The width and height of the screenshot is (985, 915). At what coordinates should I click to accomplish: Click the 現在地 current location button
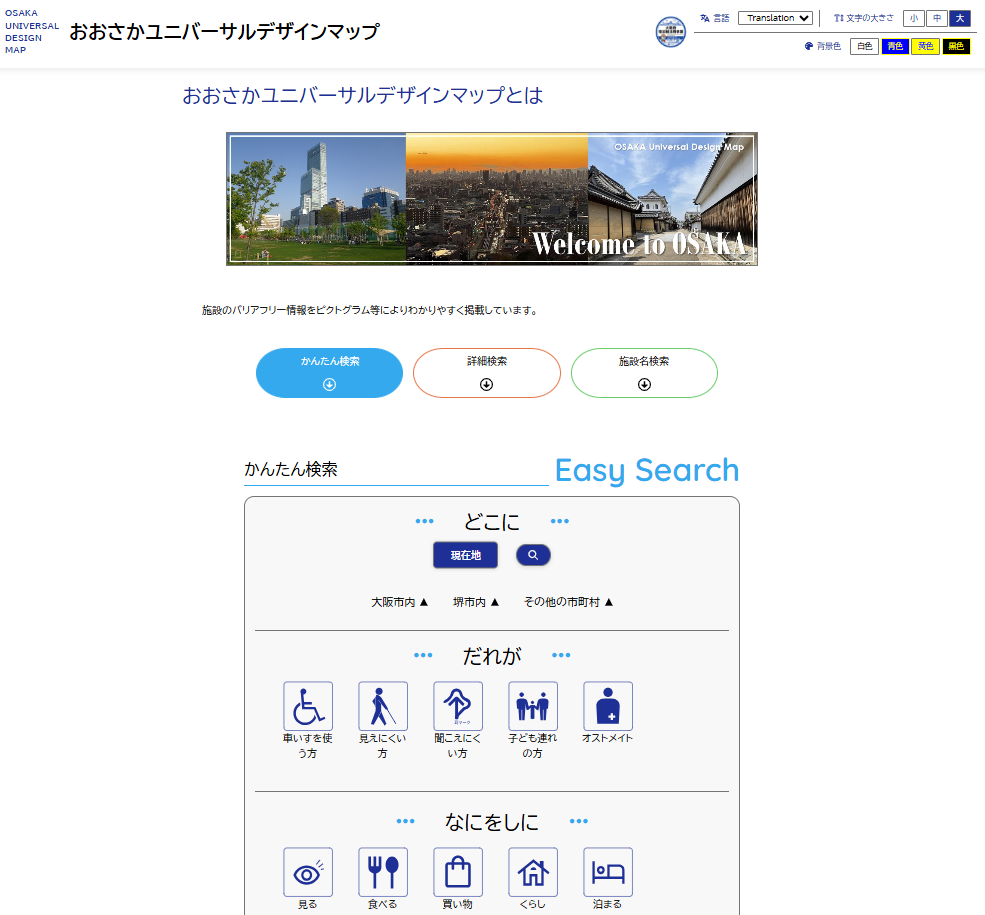pyautogui.click(x=465, y=555)
